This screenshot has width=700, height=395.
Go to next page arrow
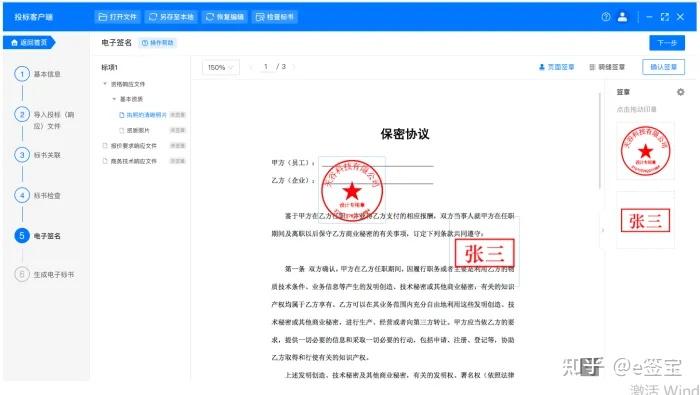[x=294, y=67]
